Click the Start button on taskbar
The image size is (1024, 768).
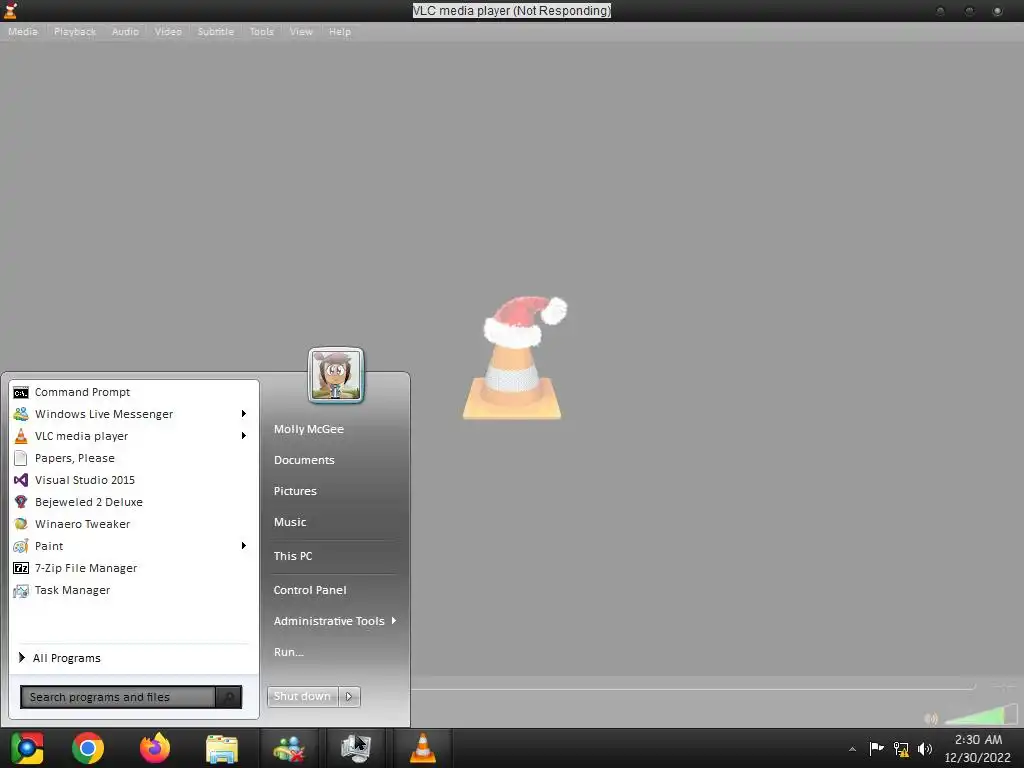click(x=27, y=748)
